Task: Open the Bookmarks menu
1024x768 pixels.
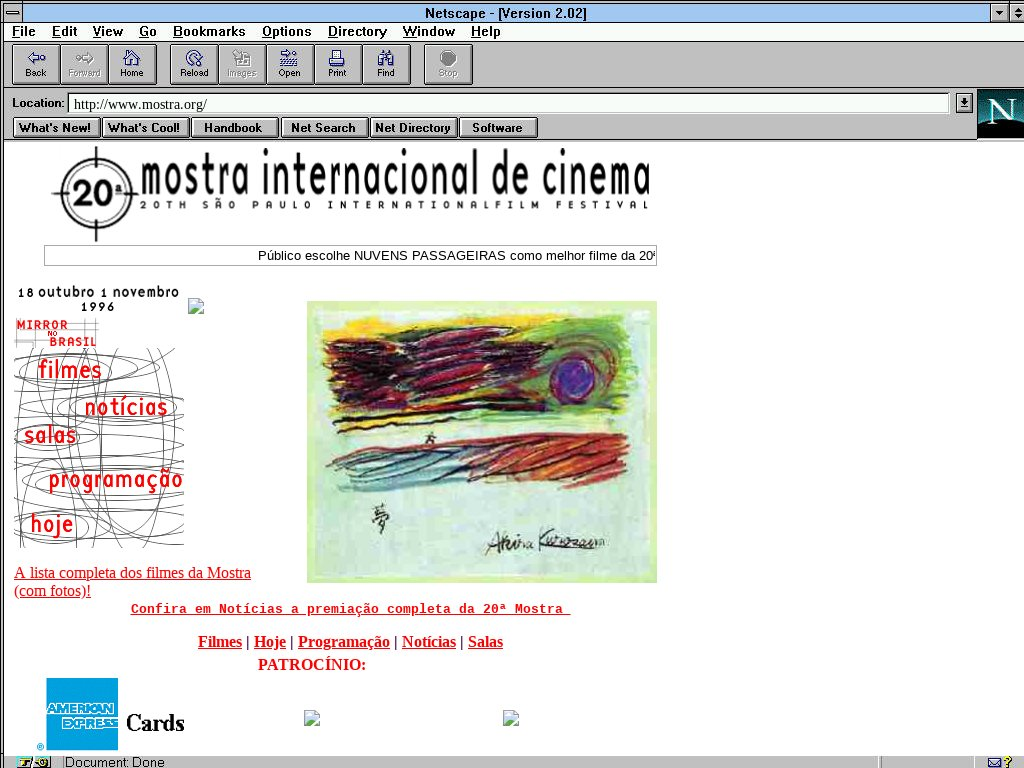Action: coord(209,31)
